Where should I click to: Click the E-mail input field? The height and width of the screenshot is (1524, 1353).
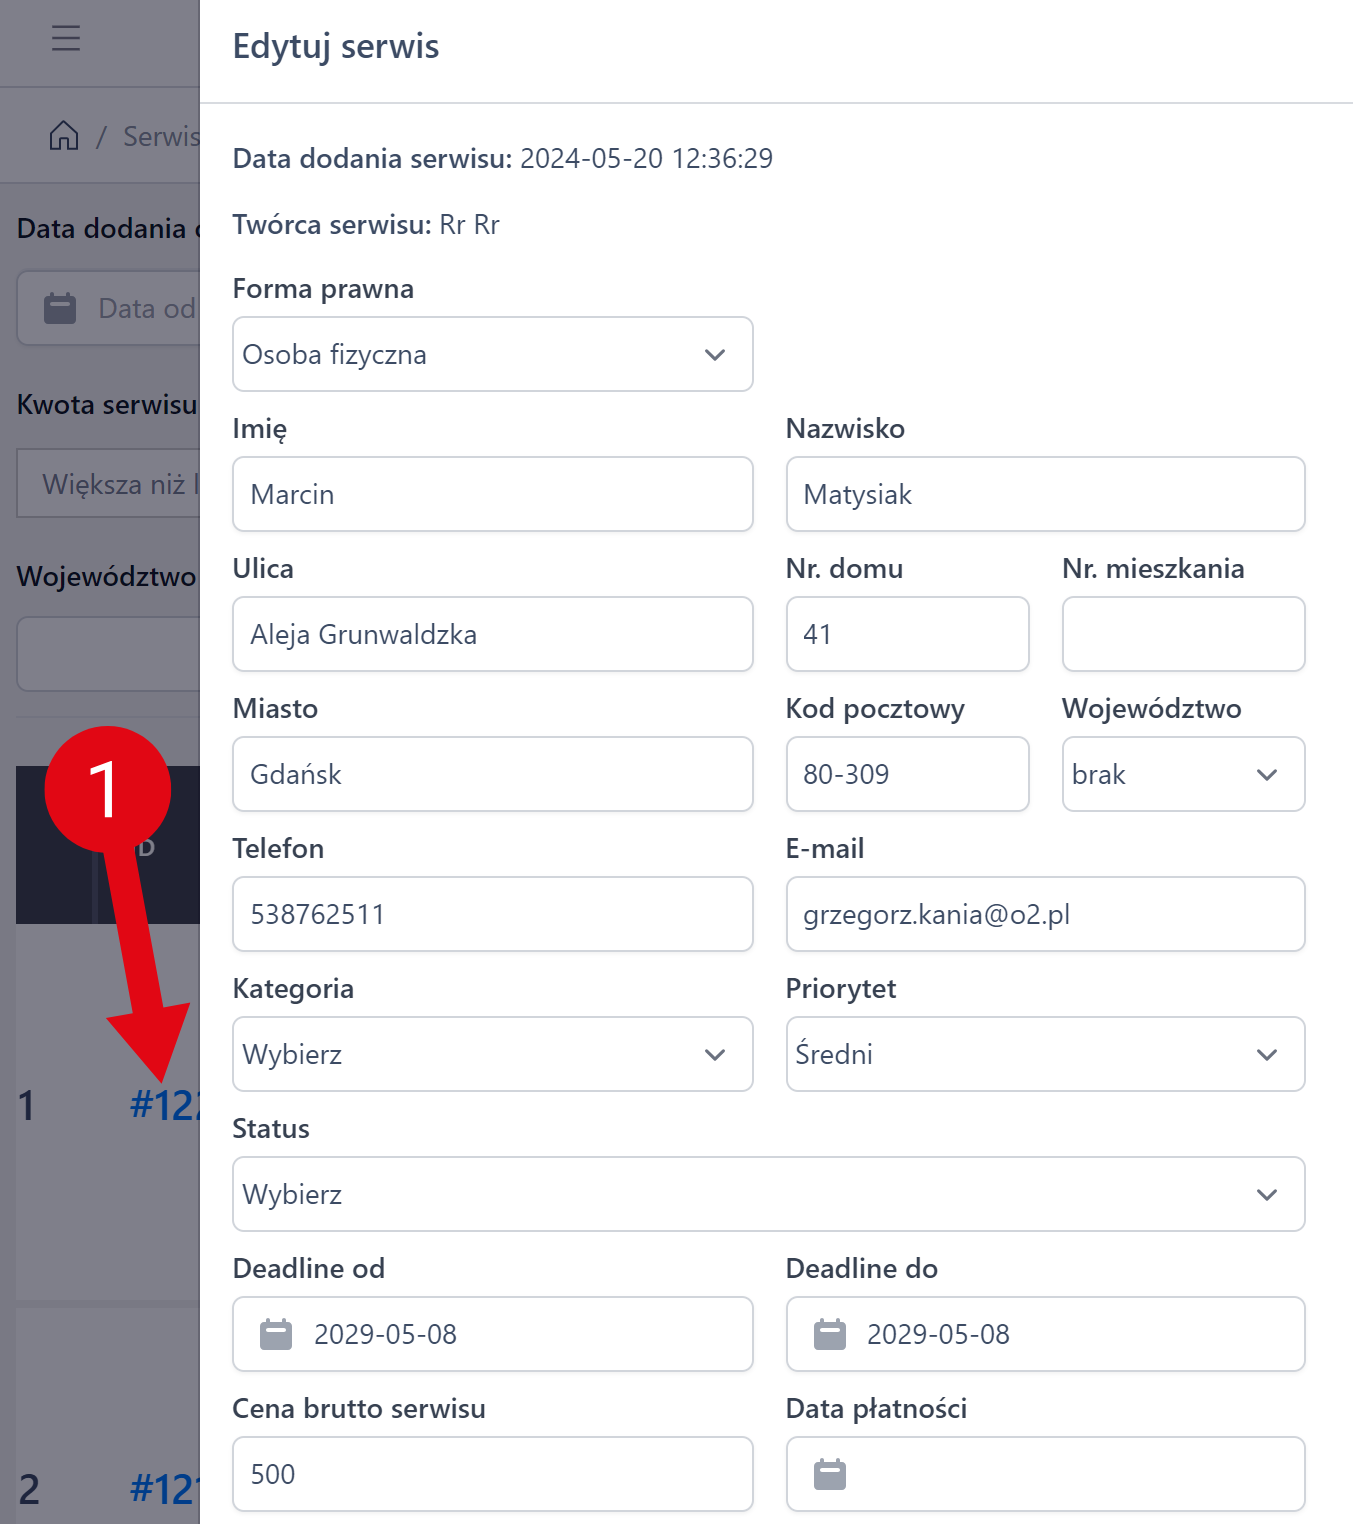[x=1044, y=914]
